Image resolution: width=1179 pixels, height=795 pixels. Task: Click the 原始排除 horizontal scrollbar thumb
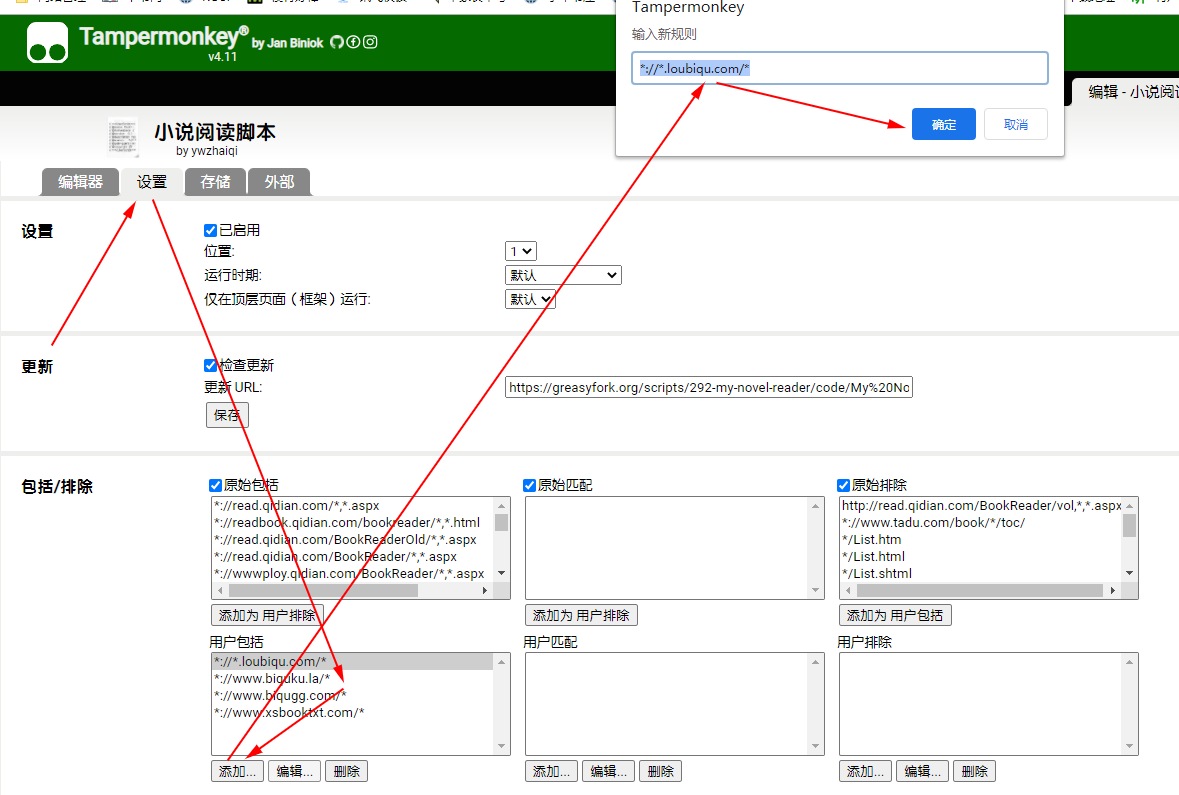tap(979, 591)
